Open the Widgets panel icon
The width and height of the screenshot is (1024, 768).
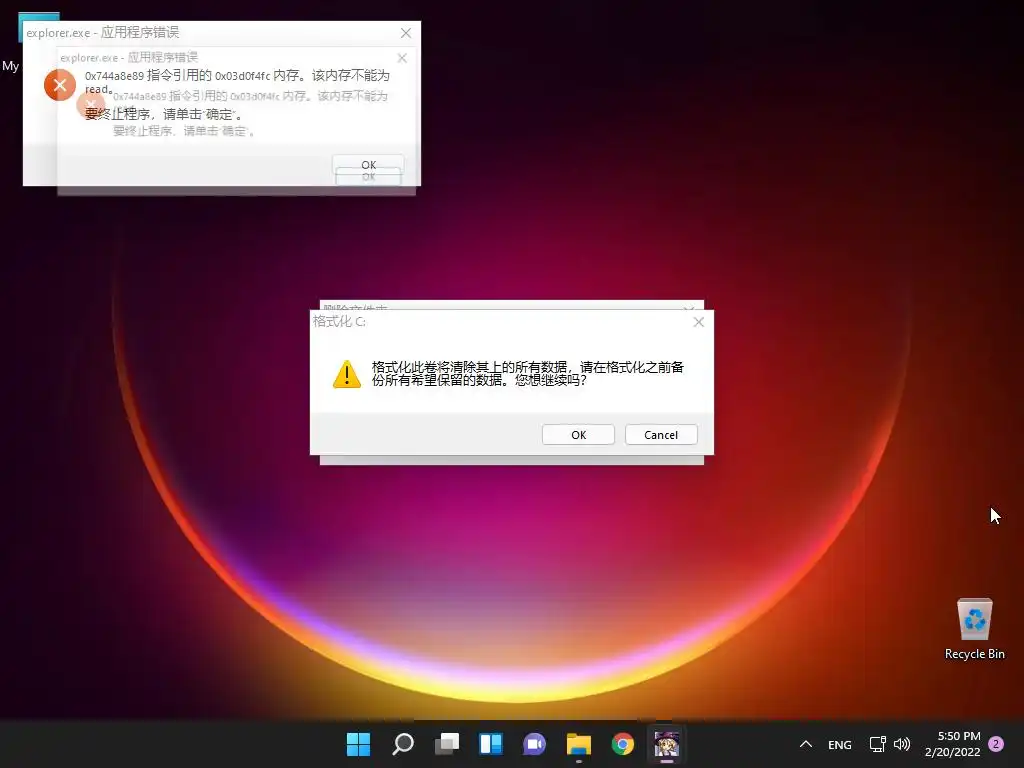pos(490,744)
